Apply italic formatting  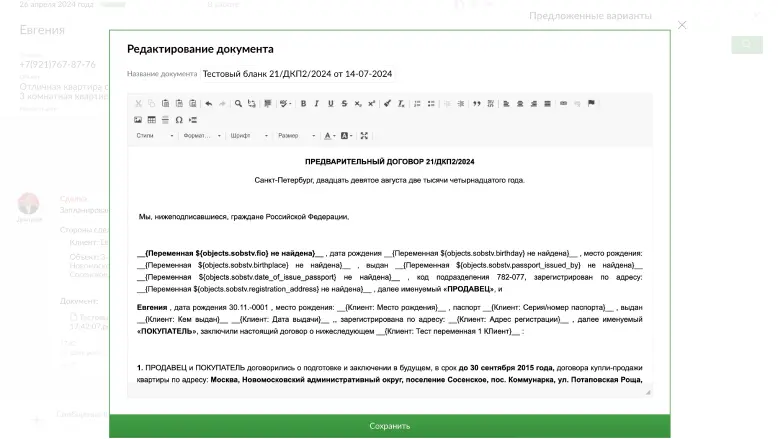pyautogui.click(x=317, y=104)
